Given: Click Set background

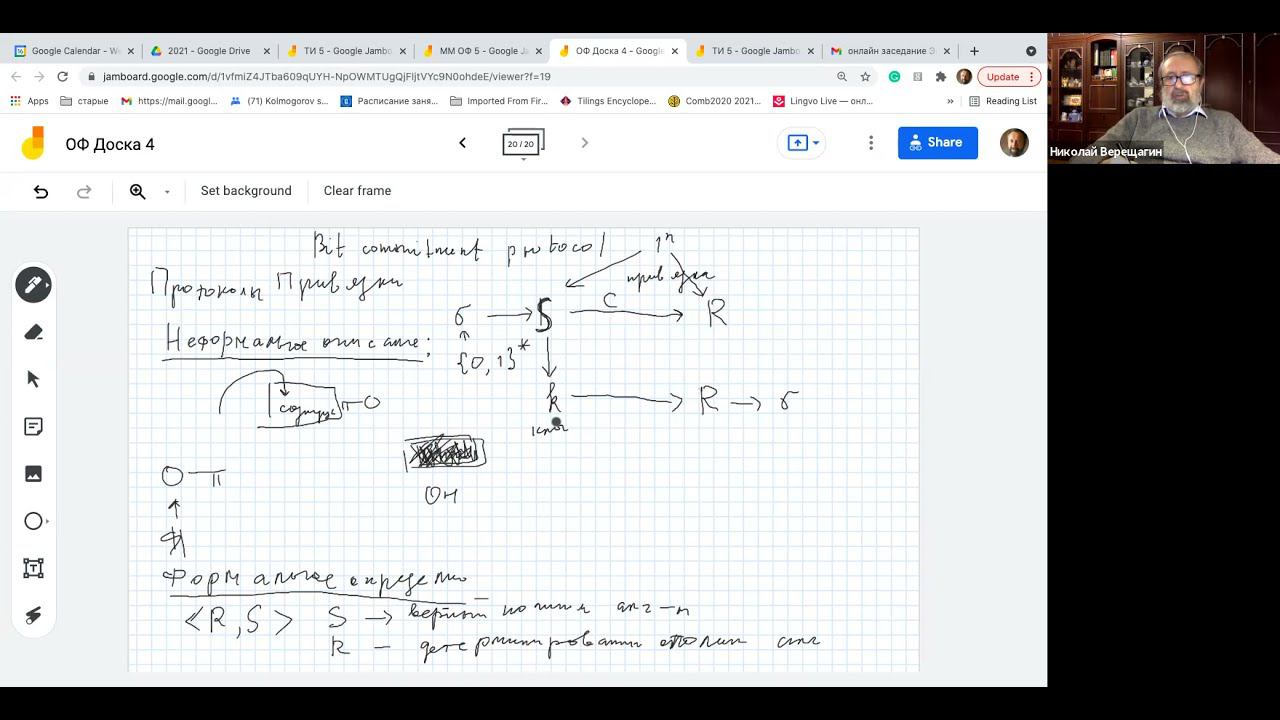Looking at the screenshot, I should coord(246,191).
